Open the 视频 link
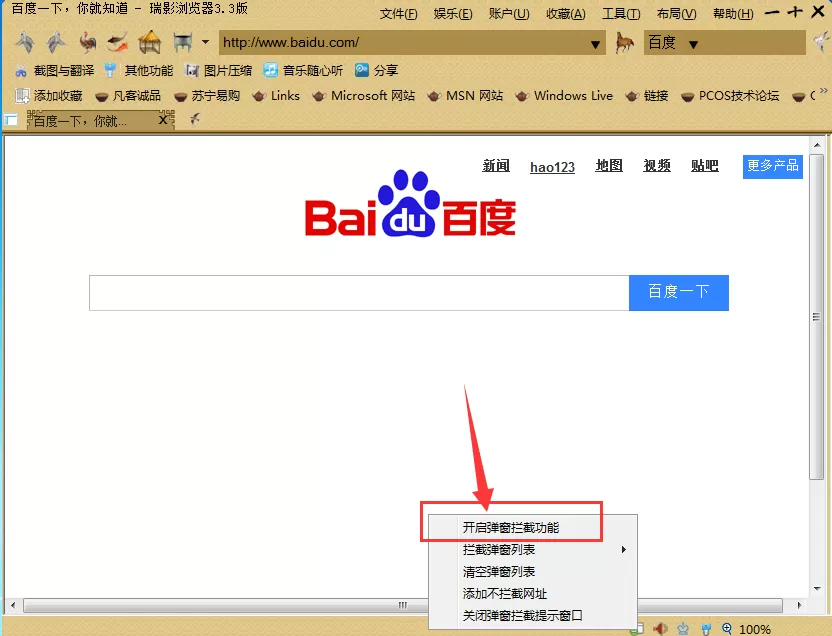This screenshot has width=832, height=636. point(657,166)
